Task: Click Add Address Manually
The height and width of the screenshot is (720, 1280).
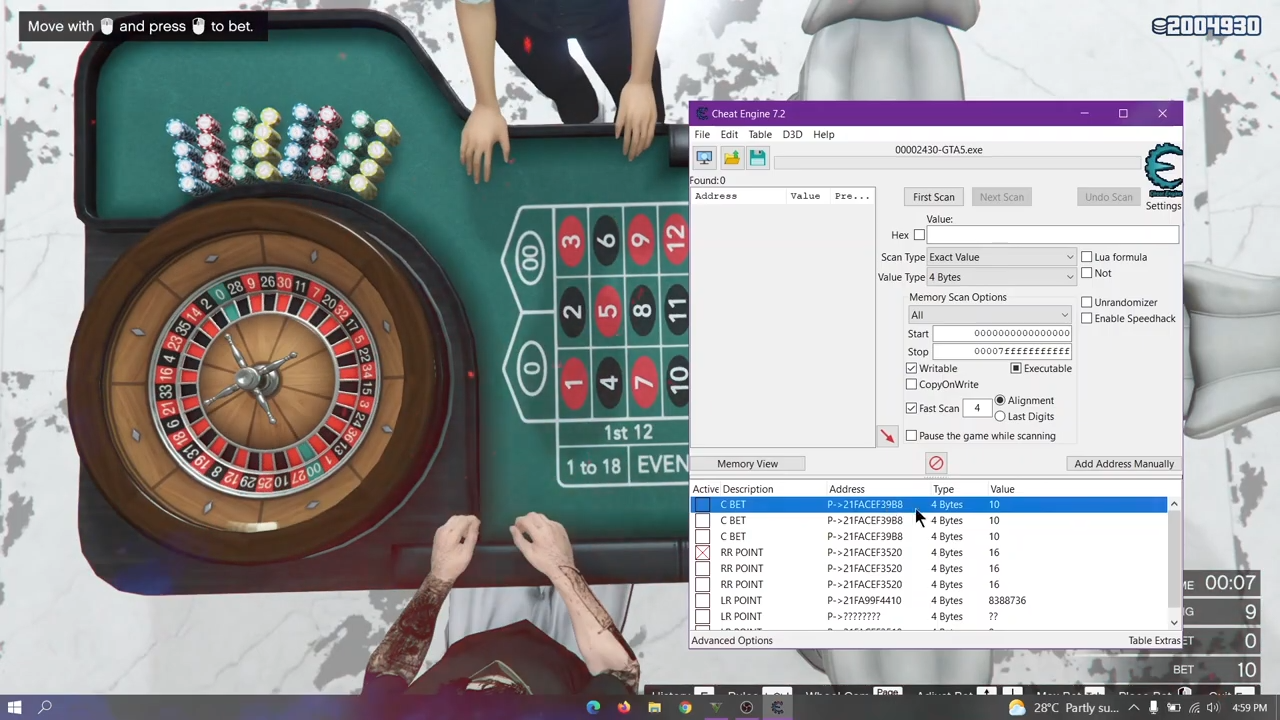Action: coord(1124,463)
